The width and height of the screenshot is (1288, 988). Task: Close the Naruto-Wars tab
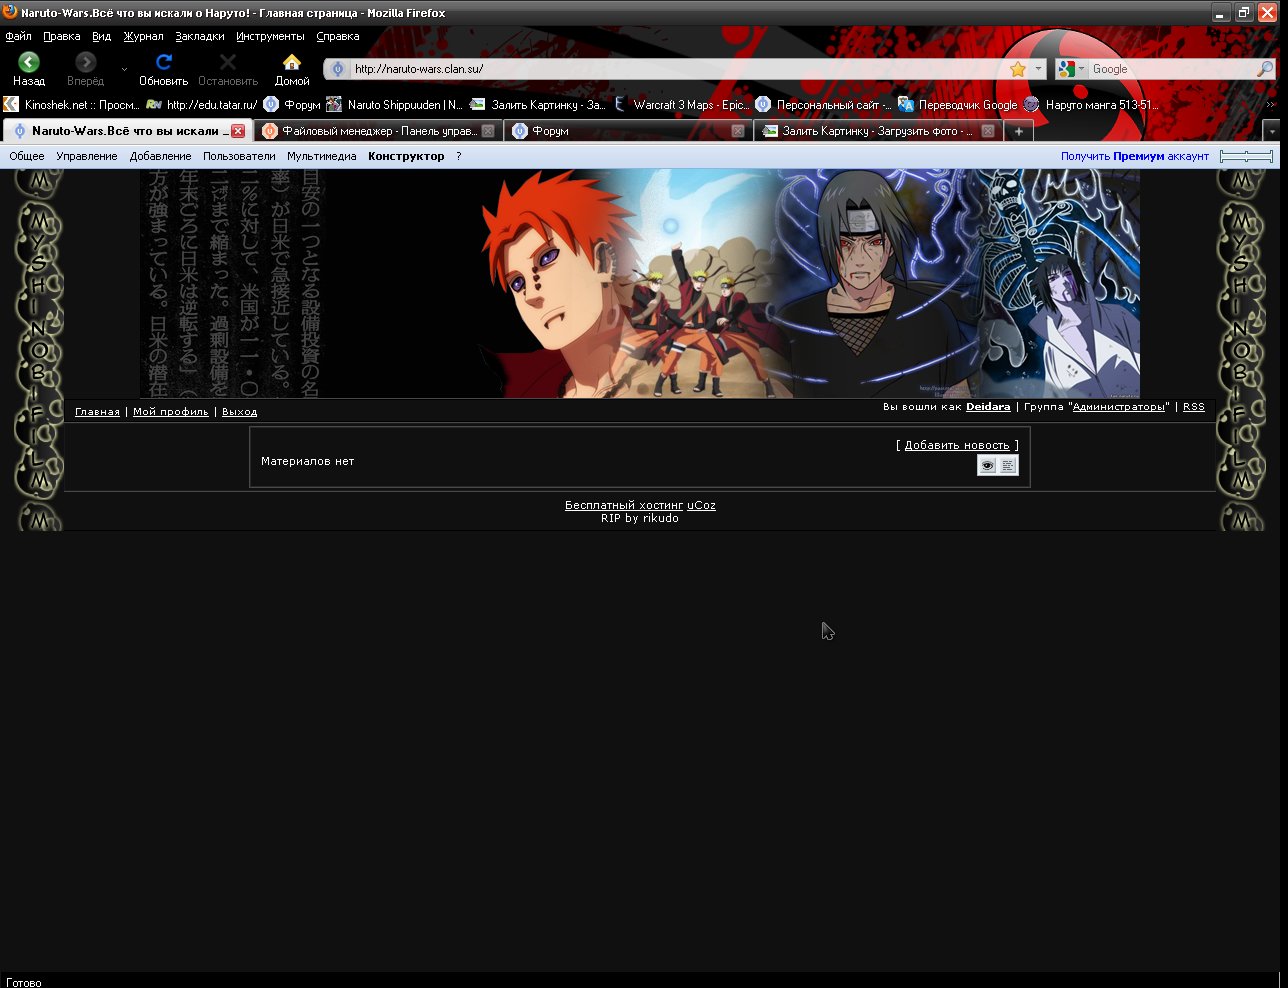click(238, 131)
